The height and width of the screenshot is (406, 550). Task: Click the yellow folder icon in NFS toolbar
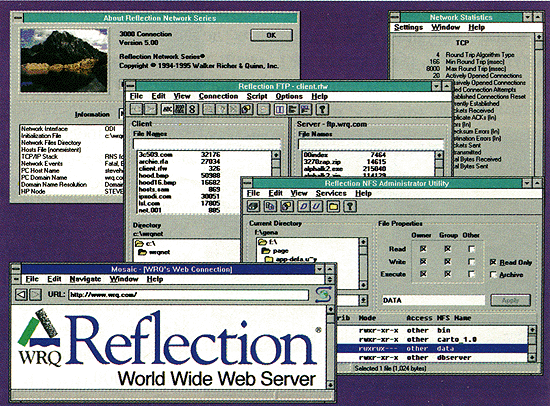click(x=333, y=206)
